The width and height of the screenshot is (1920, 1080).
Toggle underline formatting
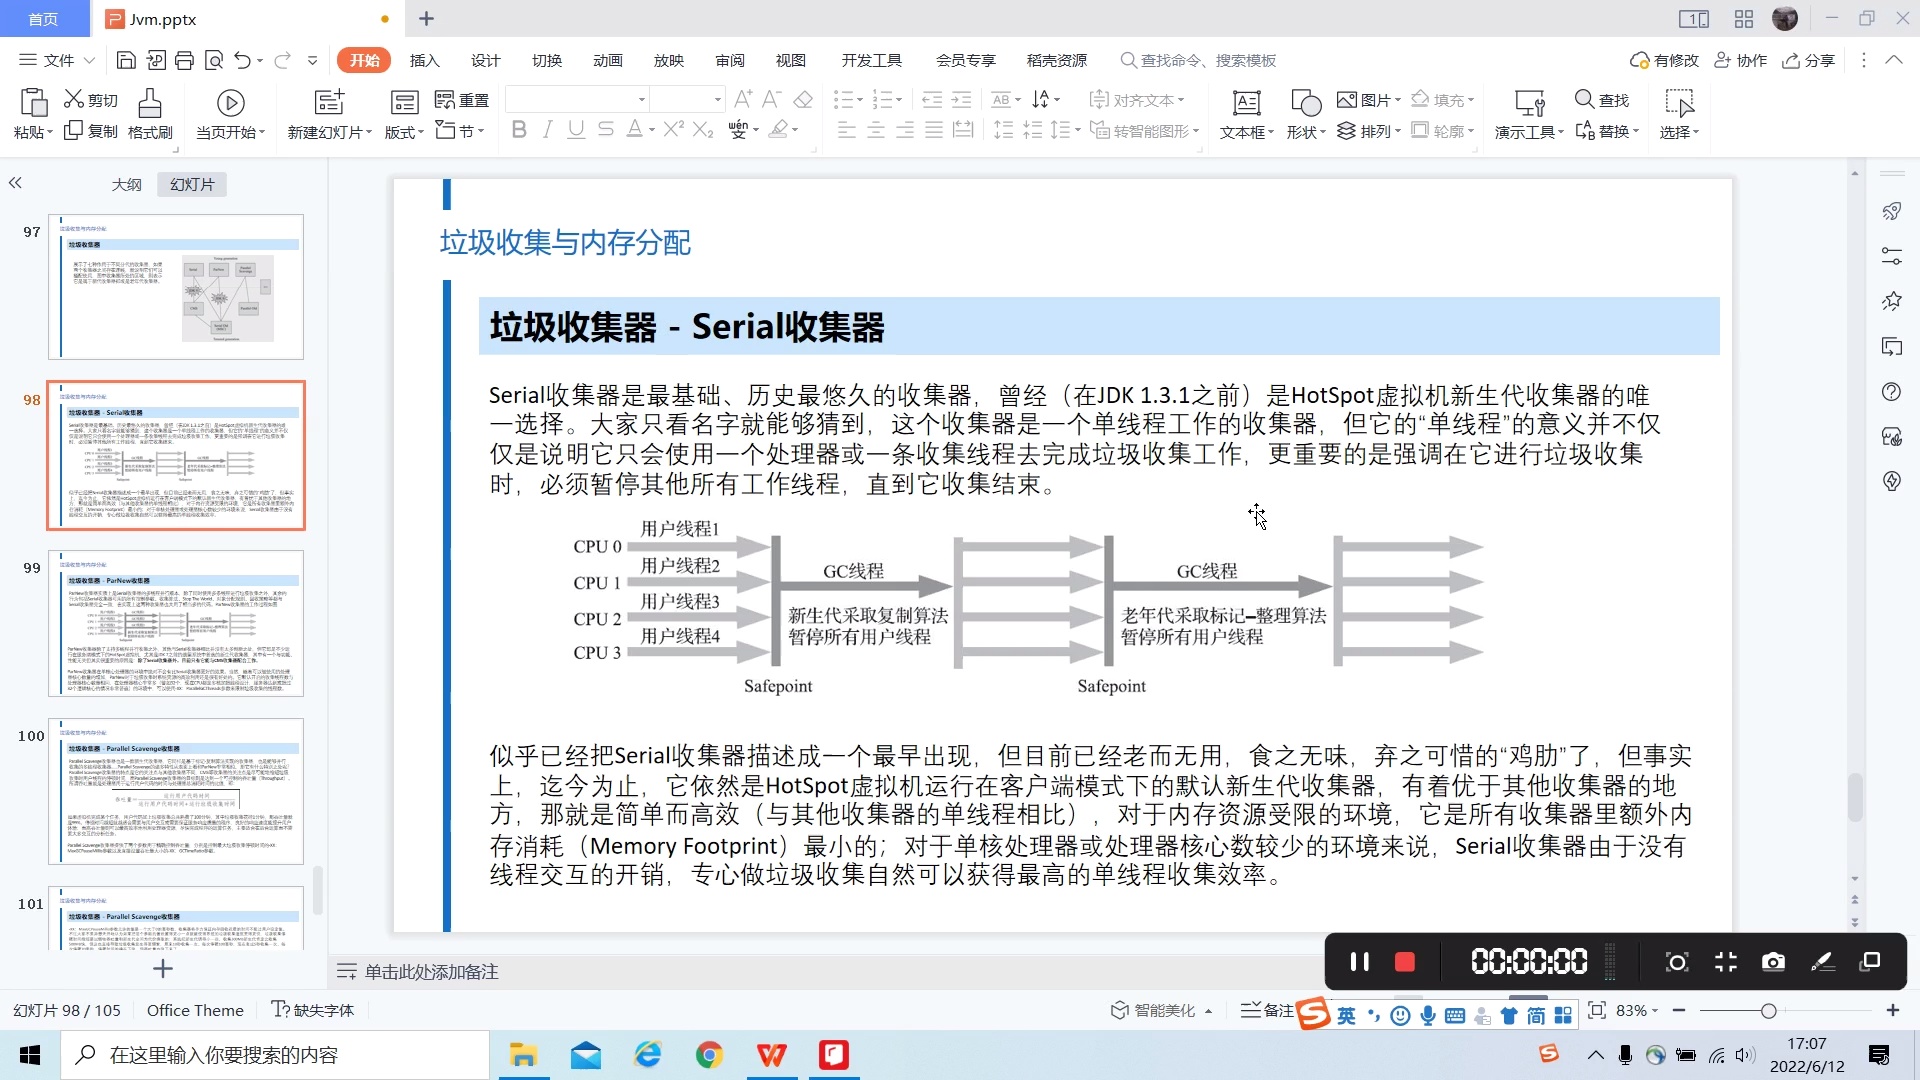(575, 129)
